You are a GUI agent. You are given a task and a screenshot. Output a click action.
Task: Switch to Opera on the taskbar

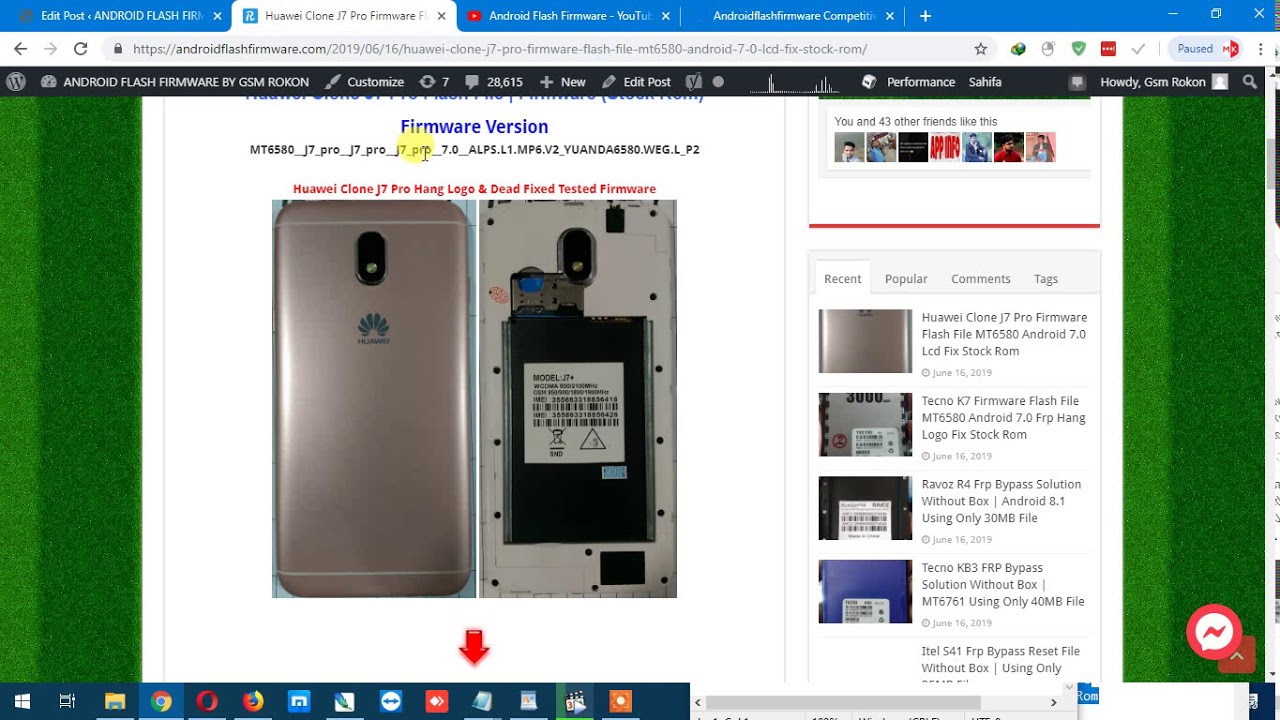[x=207, y=702]
